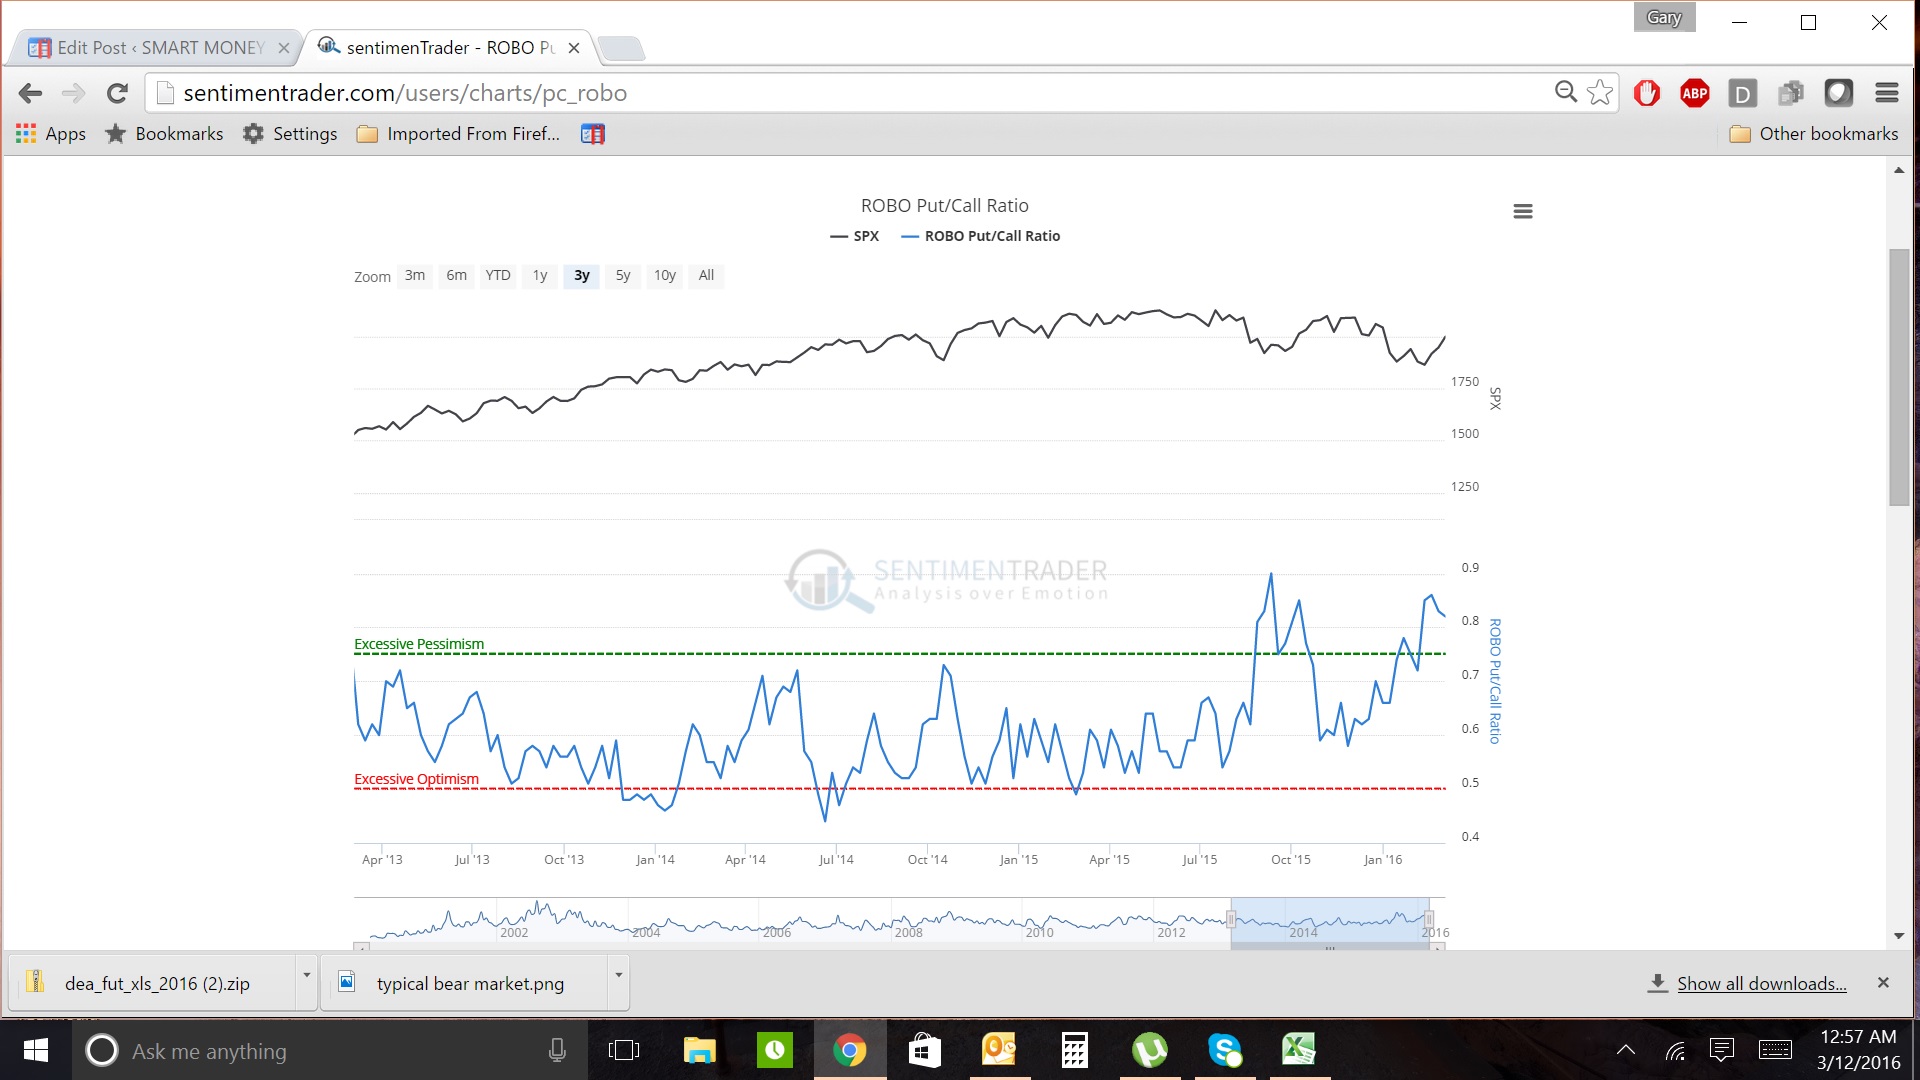Viewport: 1920px width, 1080px height.
Task: Click Show all downloads link
Action: point(1761,983)
